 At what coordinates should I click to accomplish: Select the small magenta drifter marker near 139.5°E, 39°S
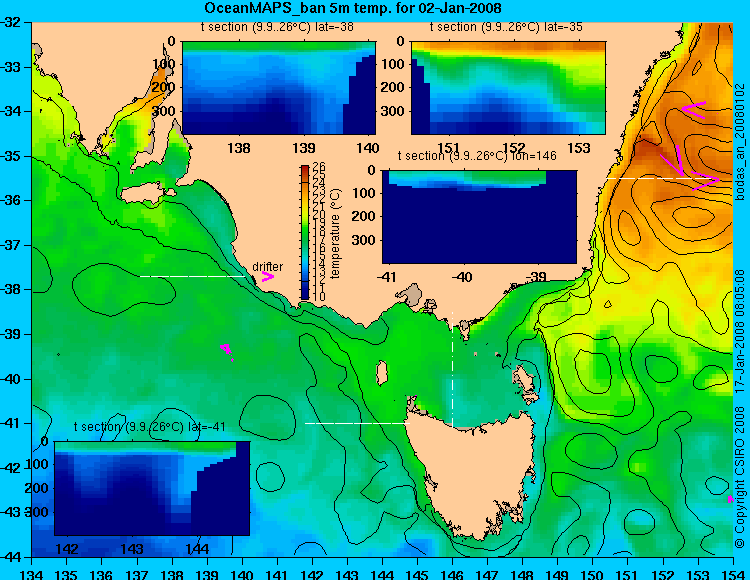coord(226,350)
